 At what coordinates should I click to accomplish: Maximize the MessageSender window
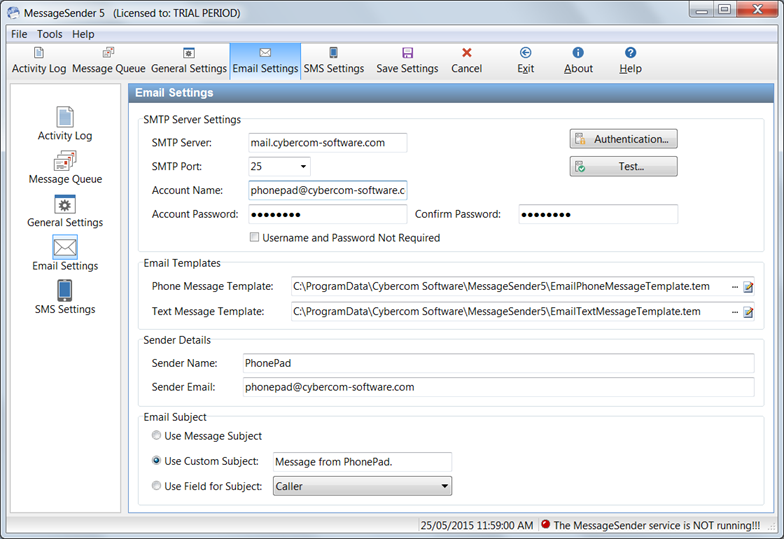724,9
